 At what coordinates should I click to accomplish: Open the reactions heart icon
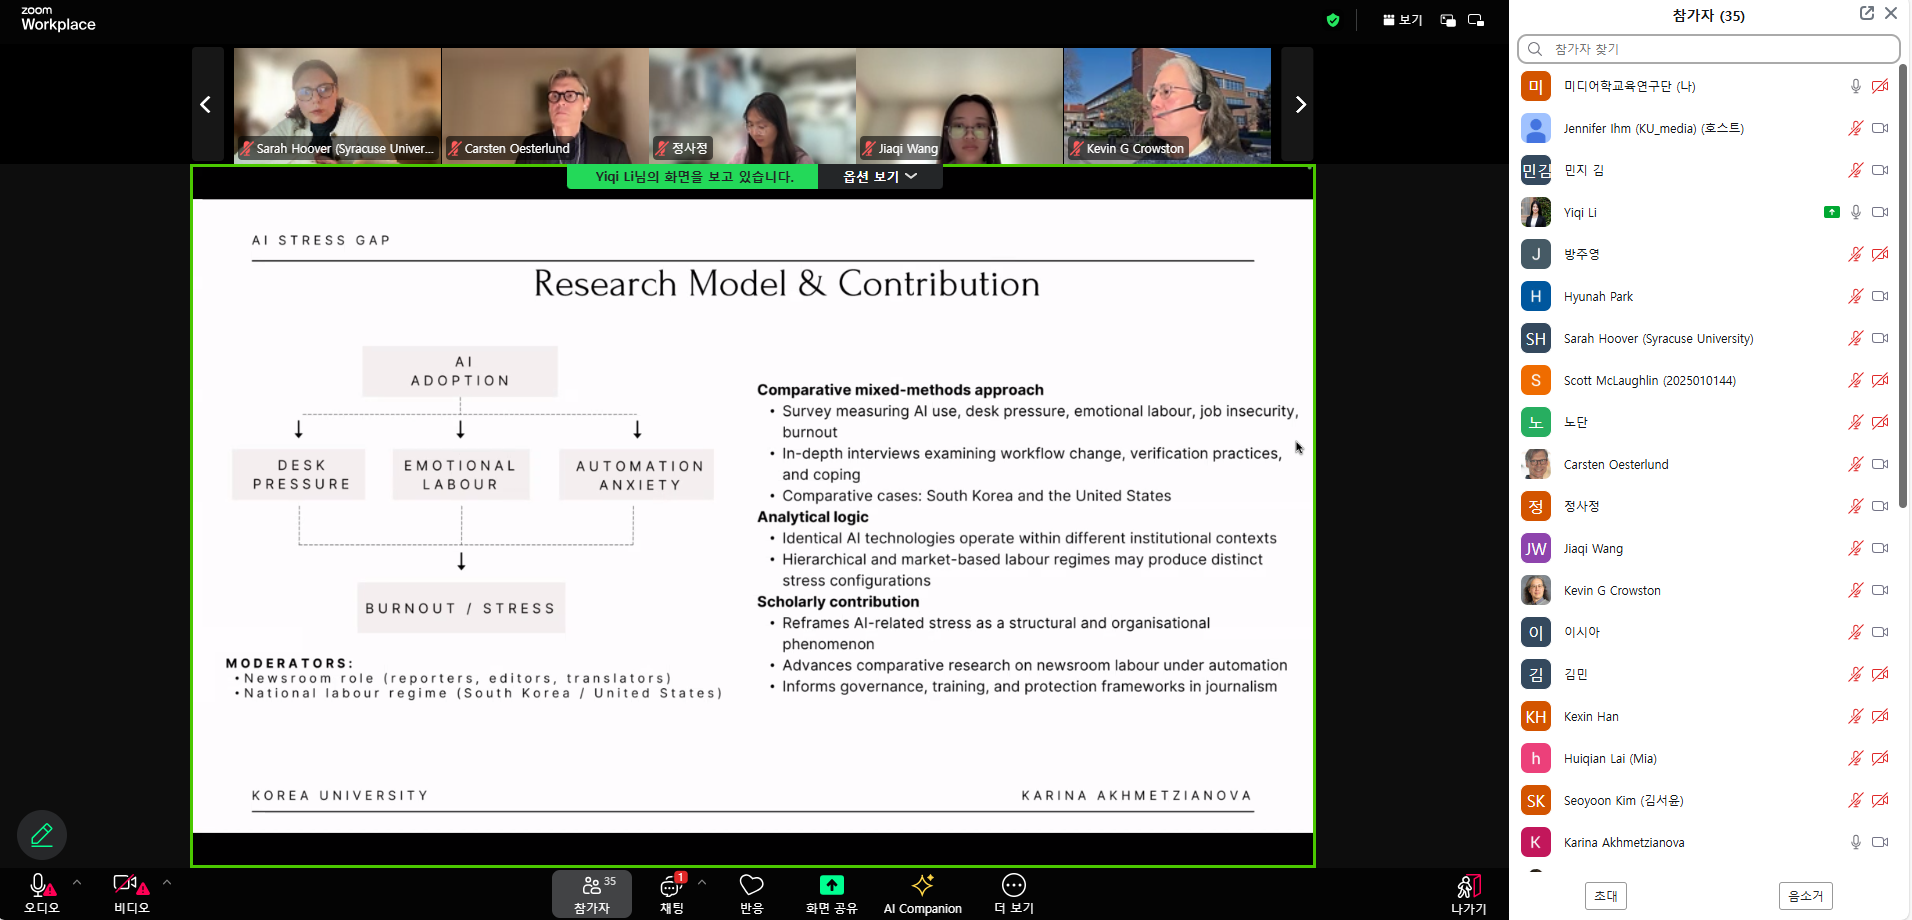[x=751, y=886]
